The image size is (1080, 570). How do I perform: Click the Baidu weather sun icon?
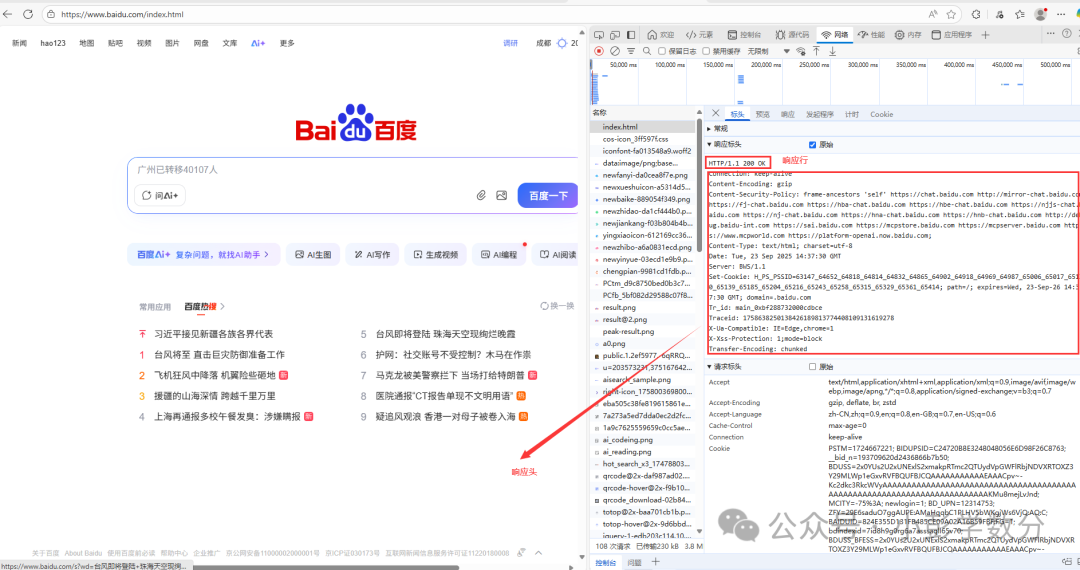tap(562, 43)
